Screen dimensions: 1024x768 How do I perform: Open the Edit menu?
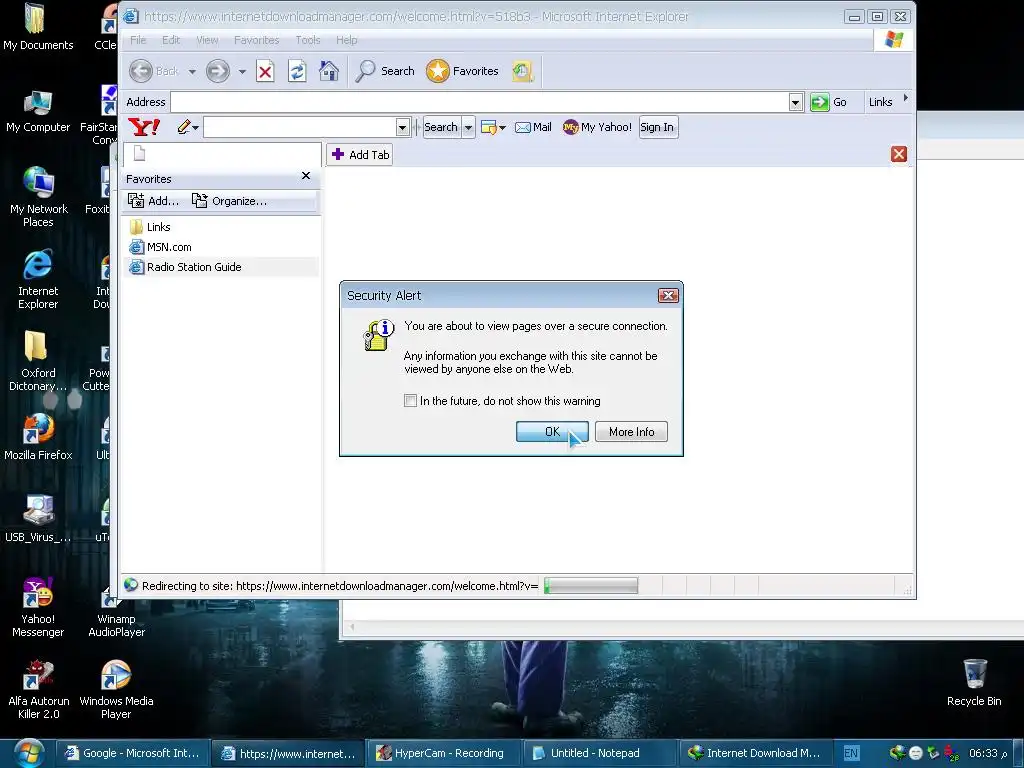[171, 40]
